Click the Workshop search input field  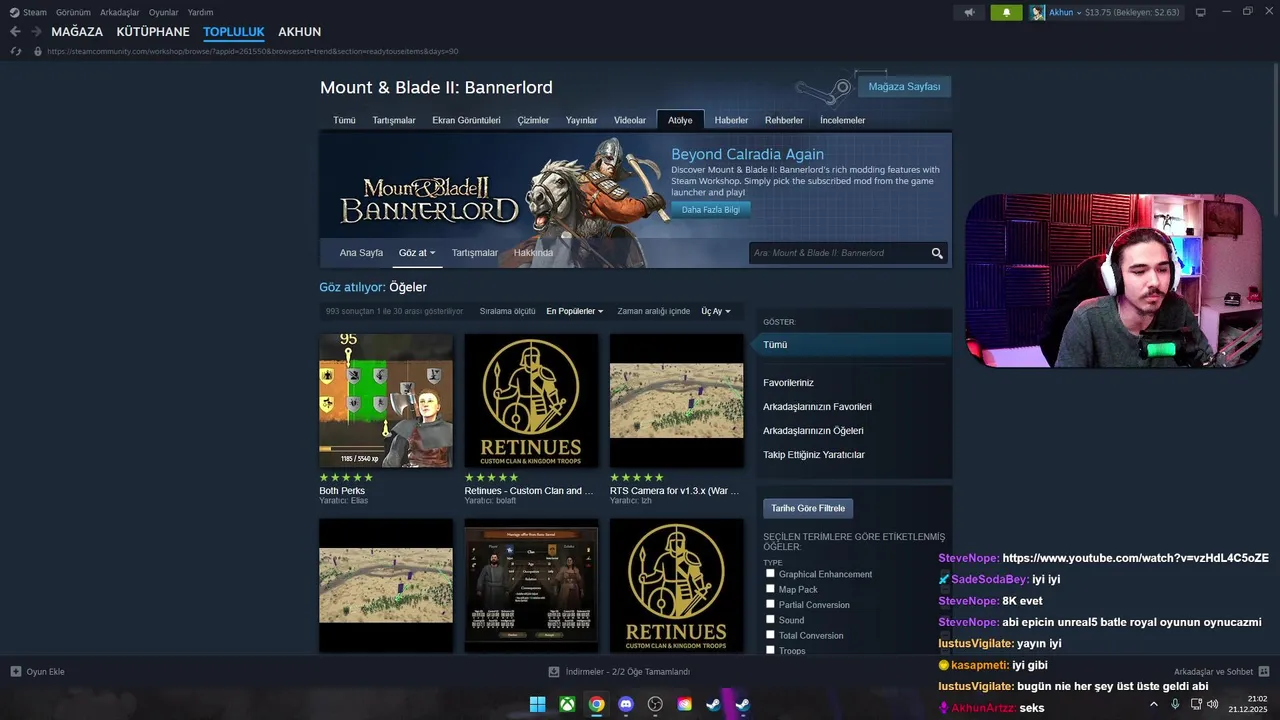tap(838, 253)
